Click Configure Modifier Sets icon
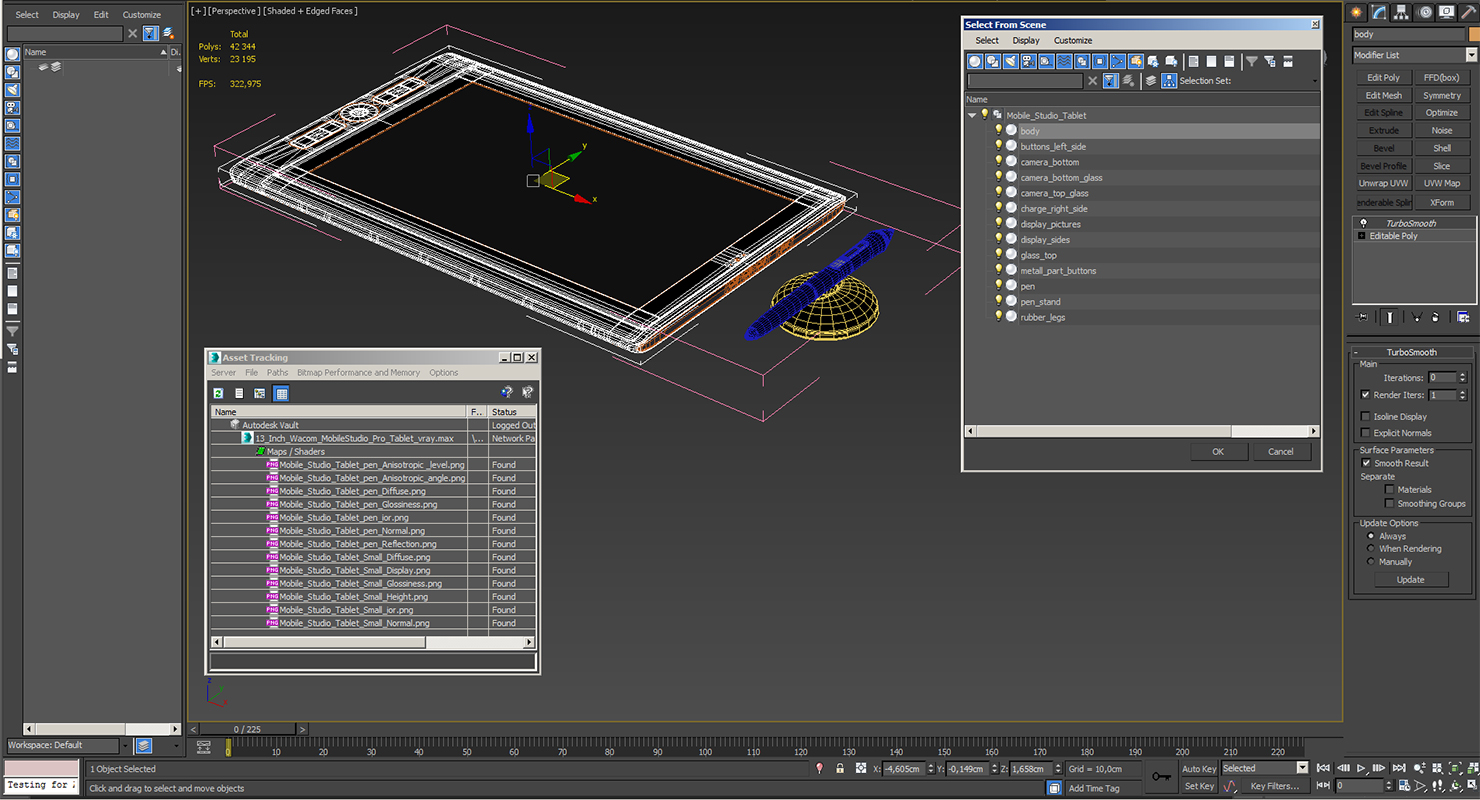 (1463, 317)
